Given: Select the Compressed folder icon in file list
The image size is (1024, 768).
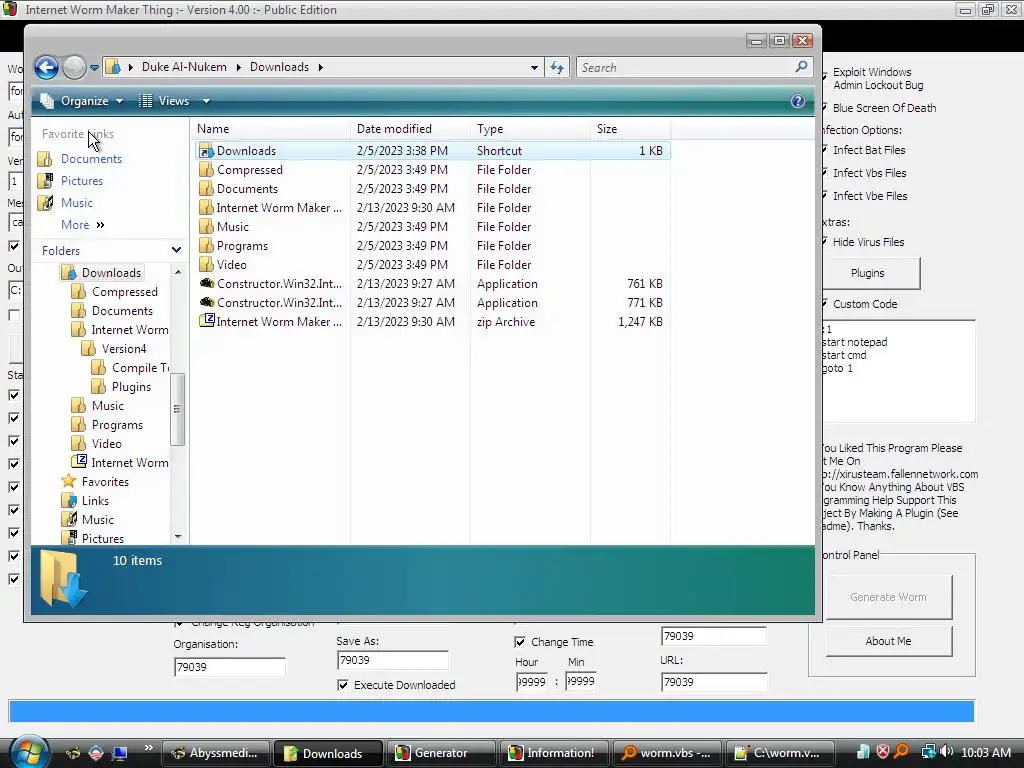Looking at the screenshot, I should point(206,170).
